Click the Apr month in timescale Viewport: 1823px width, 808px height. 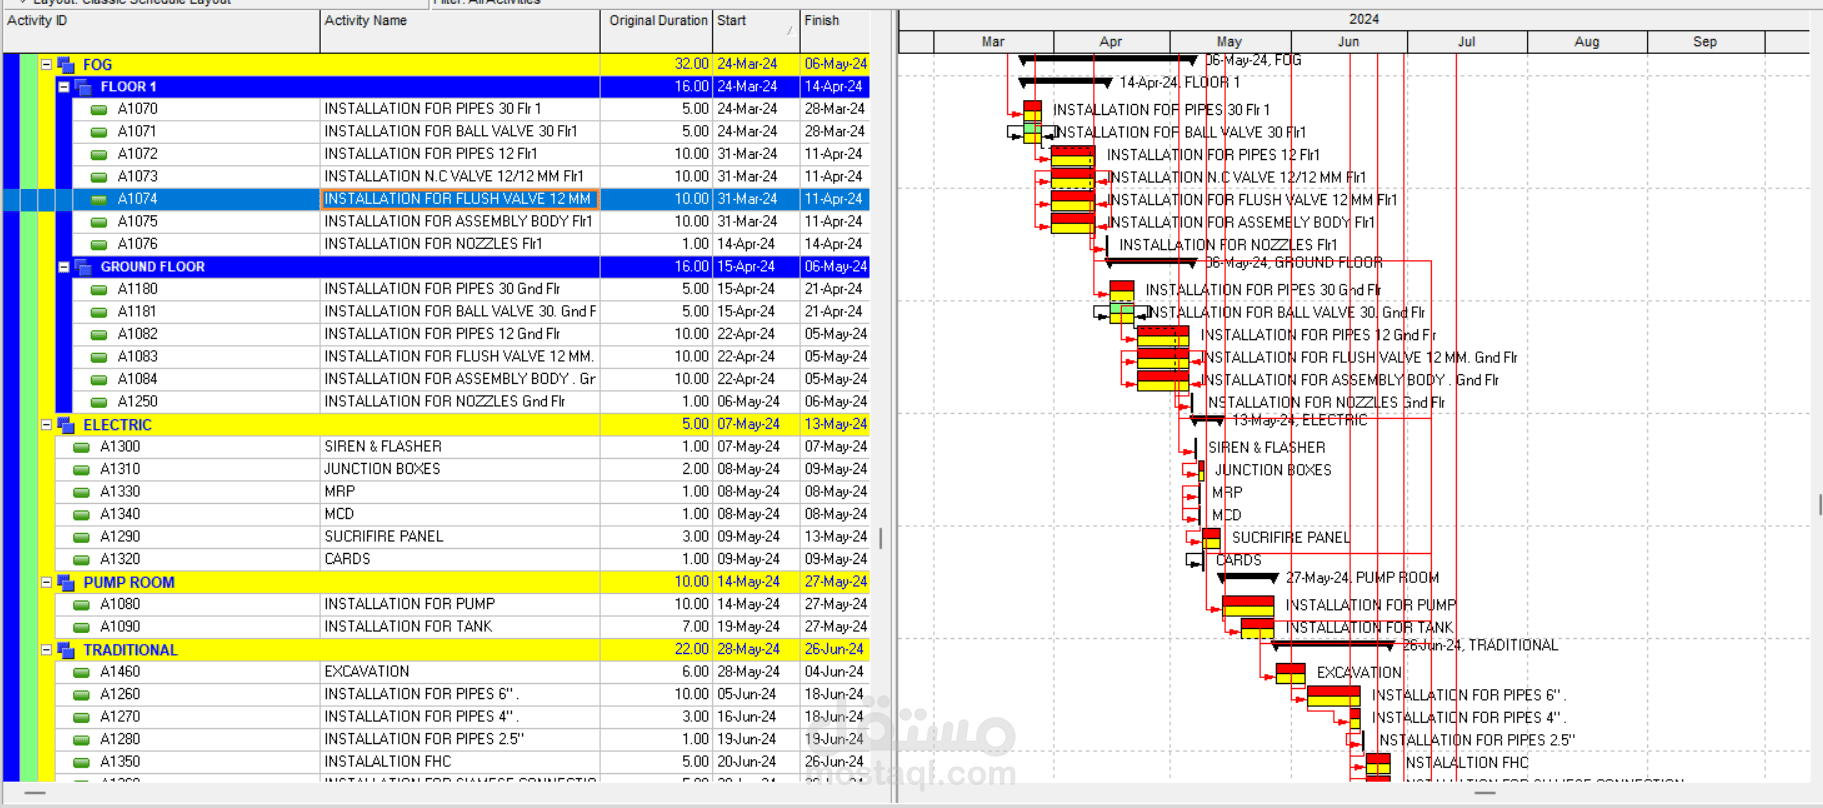pos(1111,42)
